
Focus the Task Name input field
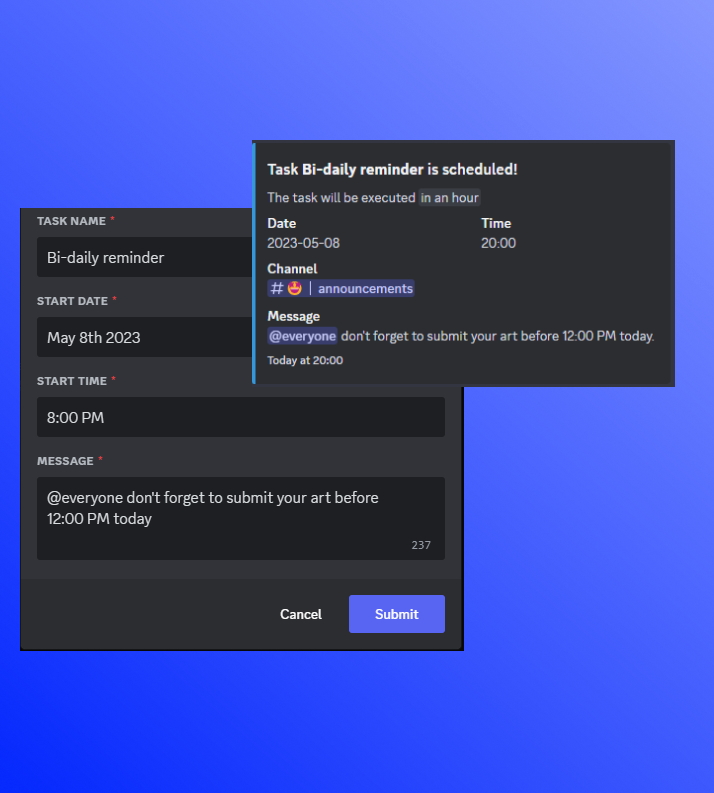point(145,257)
